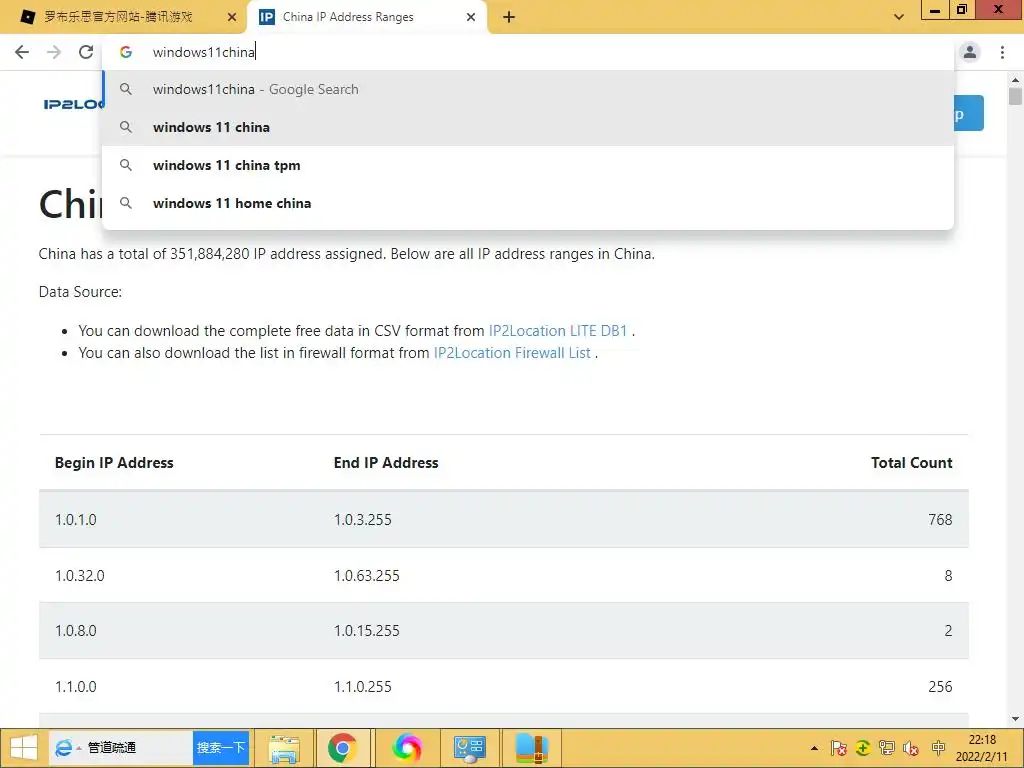Screen dimensions: 1024x768
Task: Click the network tray icon
Action: tap(887, 748)
